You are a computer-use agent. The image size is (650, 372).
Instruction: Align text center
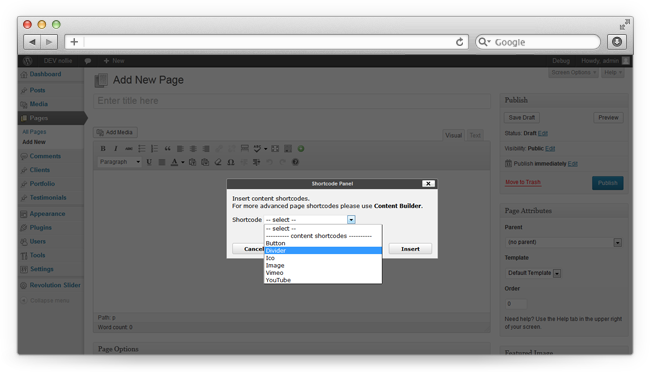pyautogui.click(x=193, y=148)
